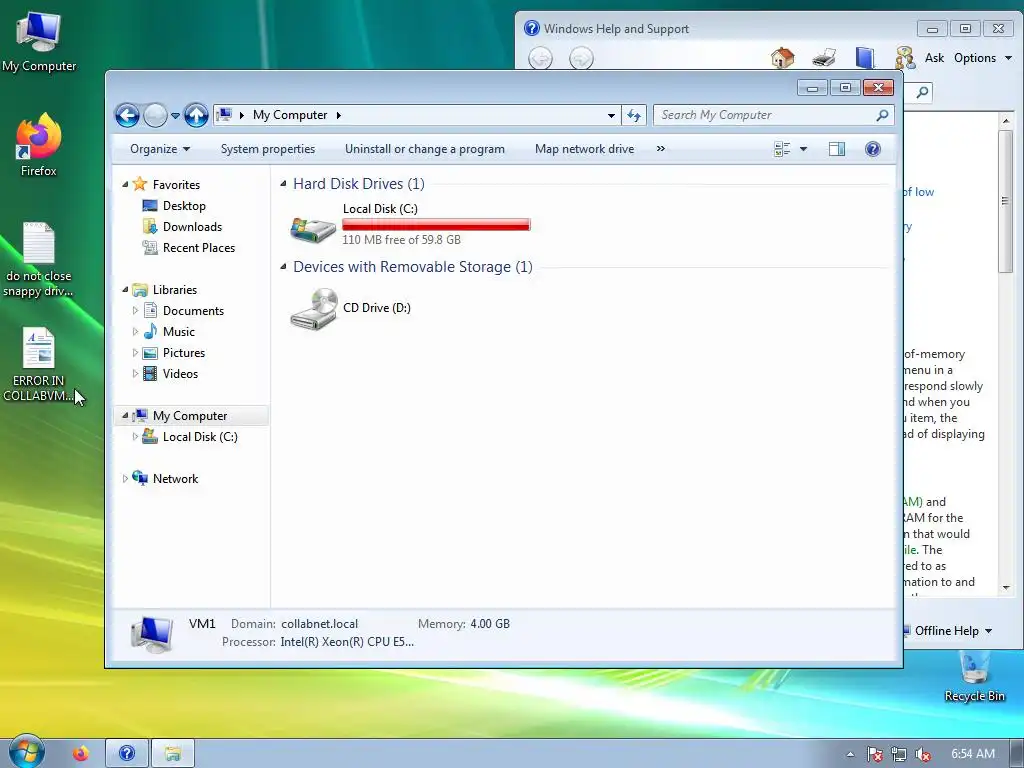Expand Local Disk (C:) in tree

coord(135,437)
